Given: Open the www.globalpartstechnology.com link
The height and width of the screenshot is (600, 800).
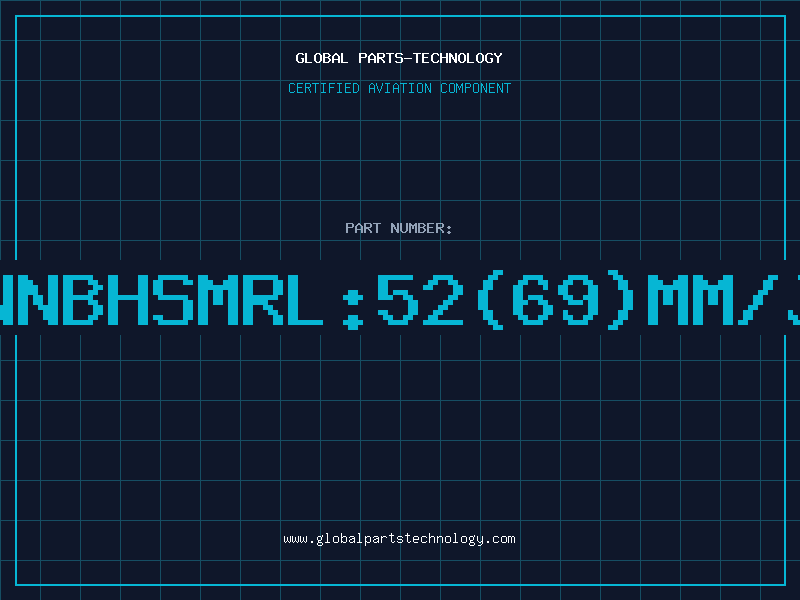Looking at the screenshot, I should point(399,539).
